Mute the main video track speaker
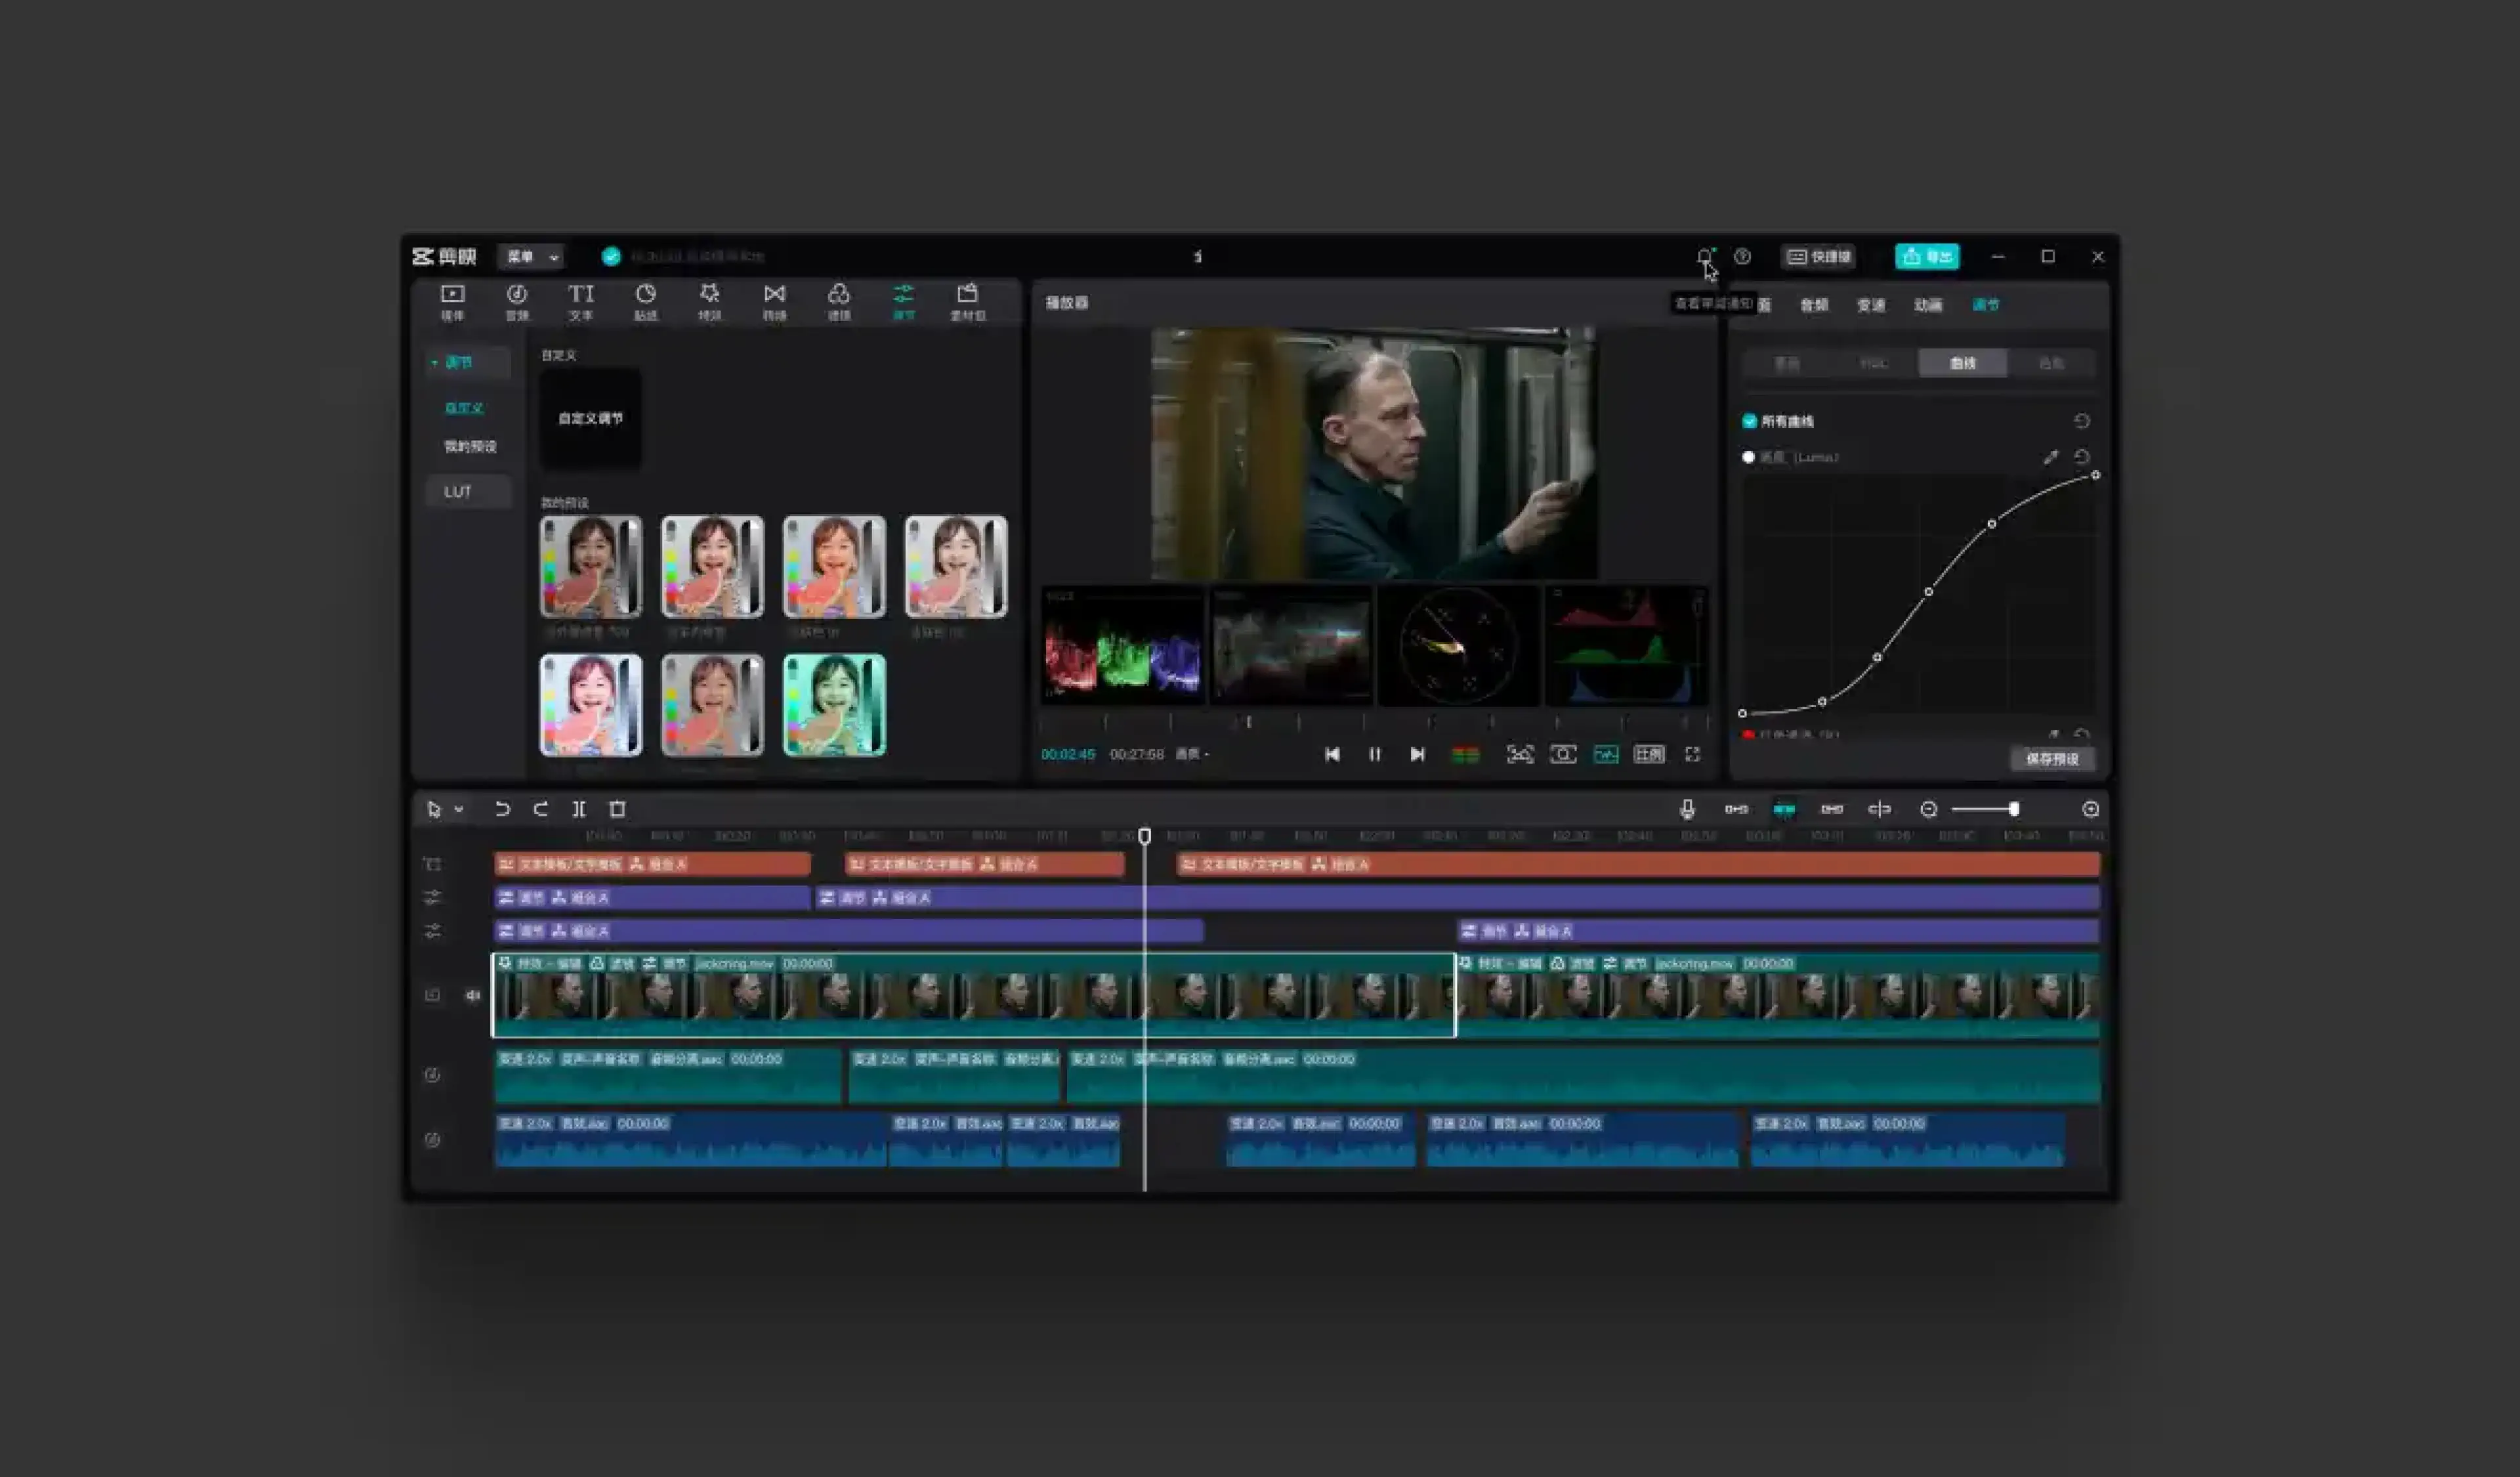This screenshot has height=1477, width=2520. tap(472, 995)
